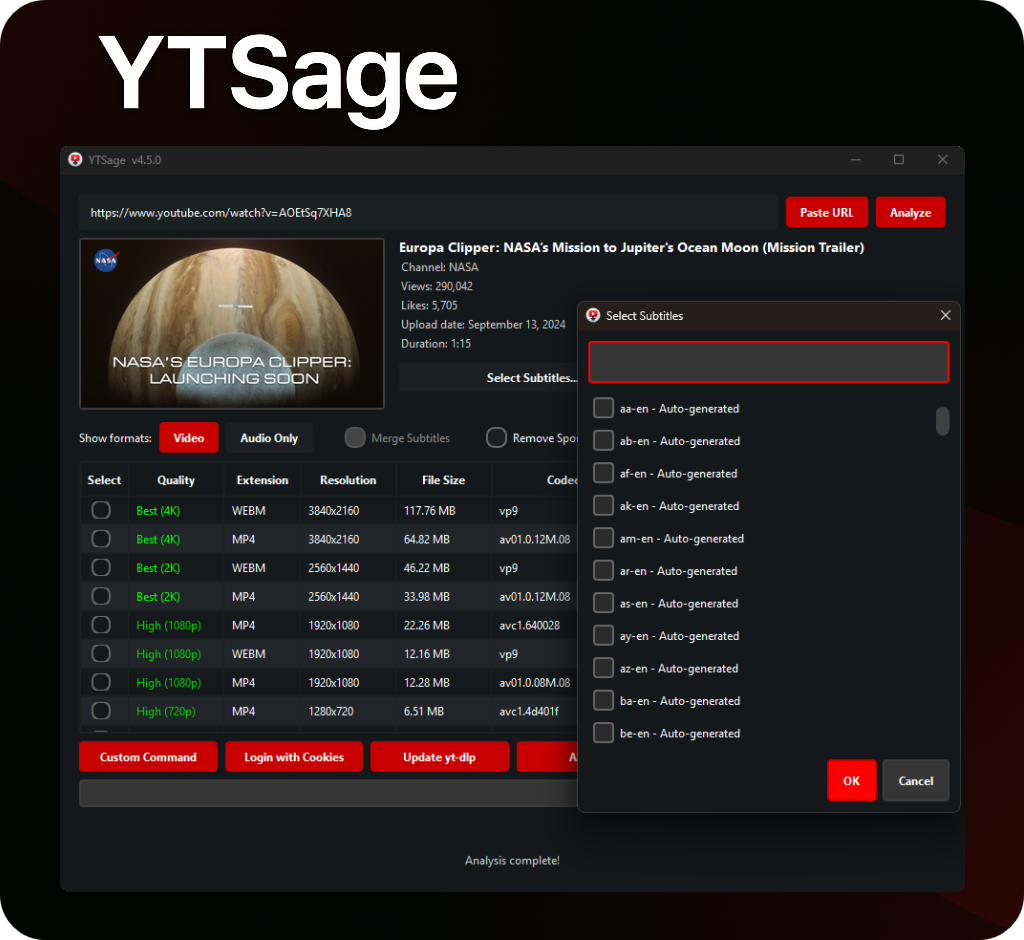Select the Best (4K) MP4 format row

101,539
